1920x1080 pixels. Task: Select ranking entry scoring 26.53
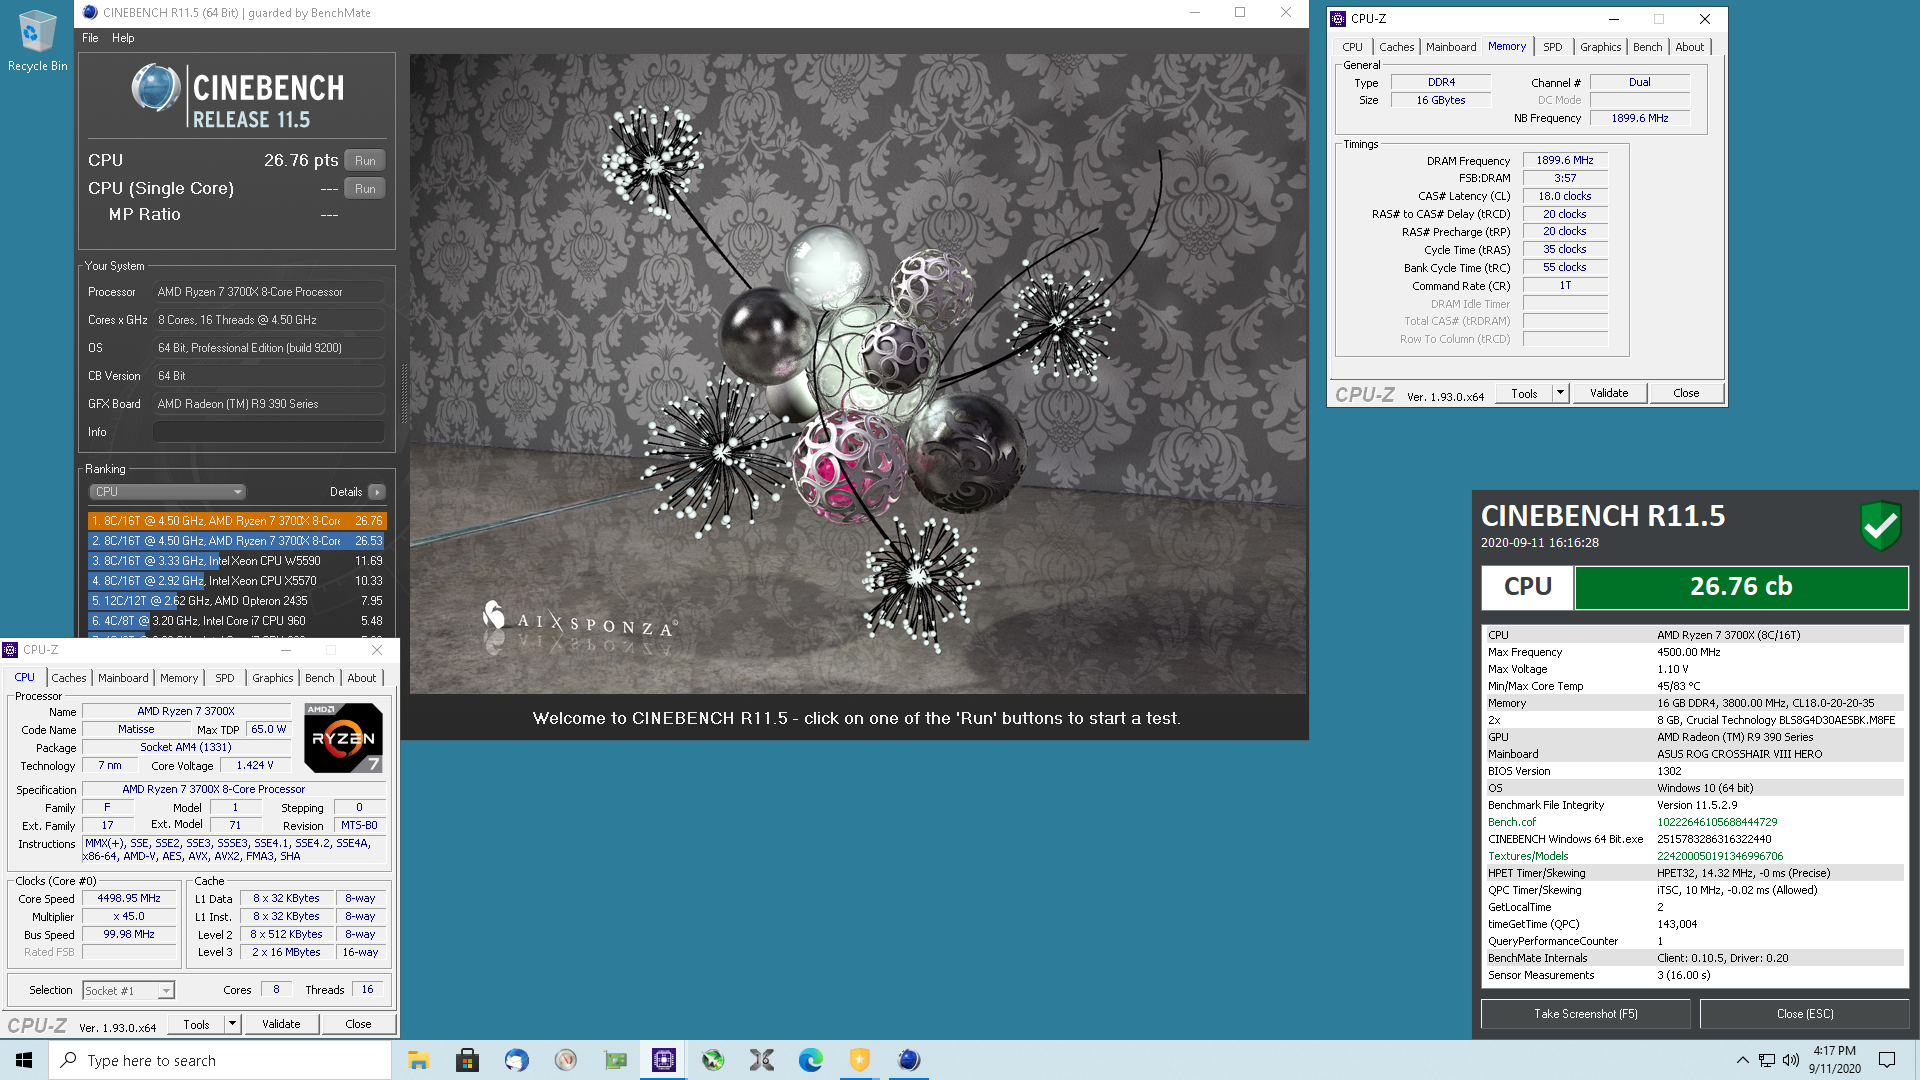point(237,541)
